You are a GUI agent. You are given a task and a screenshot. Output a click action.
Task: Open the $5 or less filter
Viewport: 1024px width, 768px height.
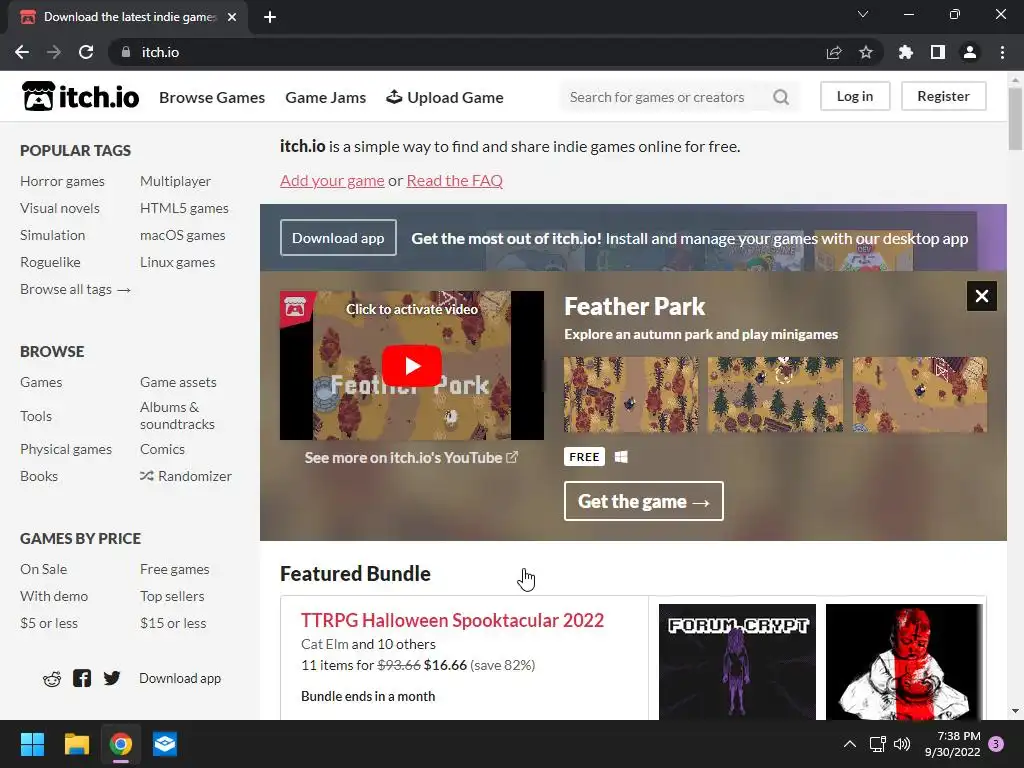pos(49,623)
